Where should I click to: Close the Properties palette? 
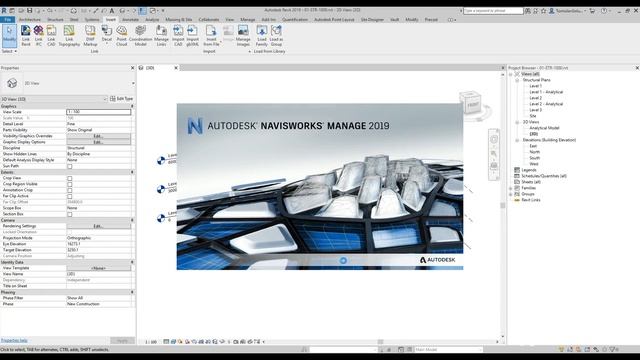[x=132, y=68]
